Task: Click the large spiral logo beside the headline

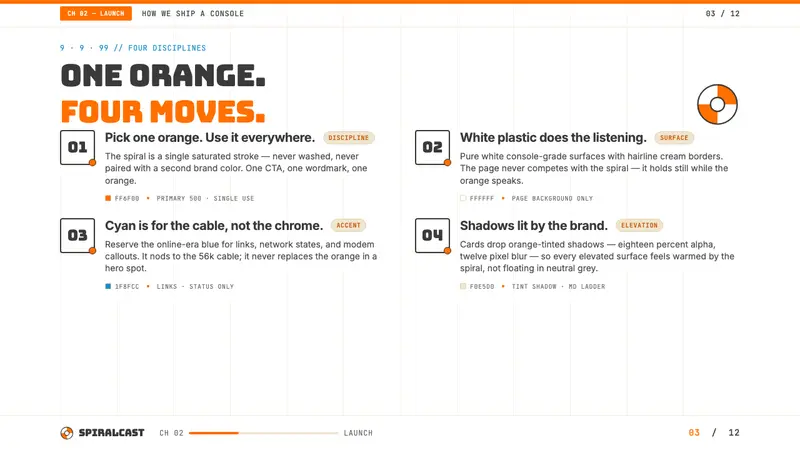Action: click(717, 105)
